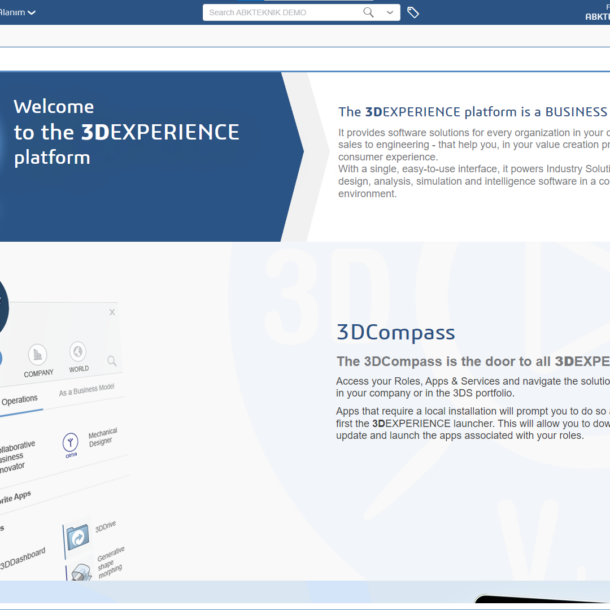
Task: Click the 3DCompass heading
Action: point(396,333)
